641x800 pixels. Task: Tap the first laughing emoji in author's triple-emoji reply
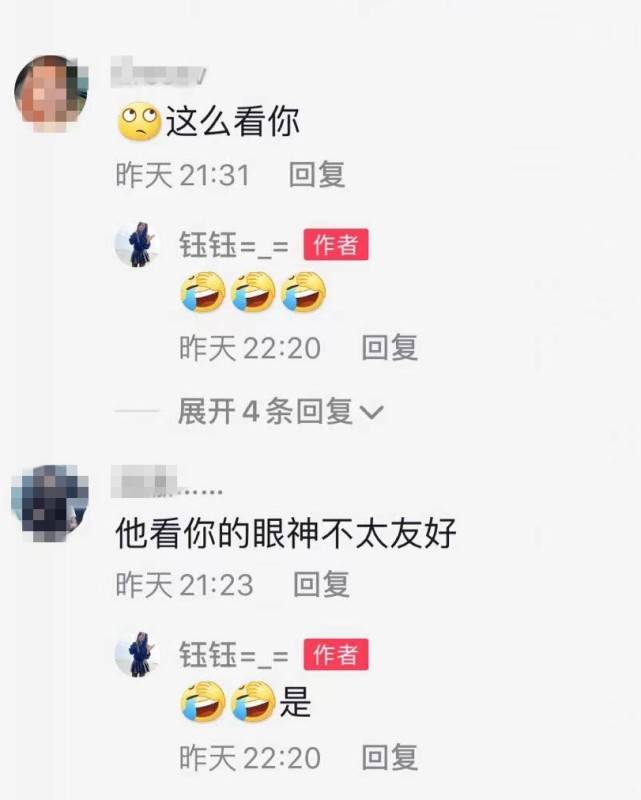(x=203, y=291)
